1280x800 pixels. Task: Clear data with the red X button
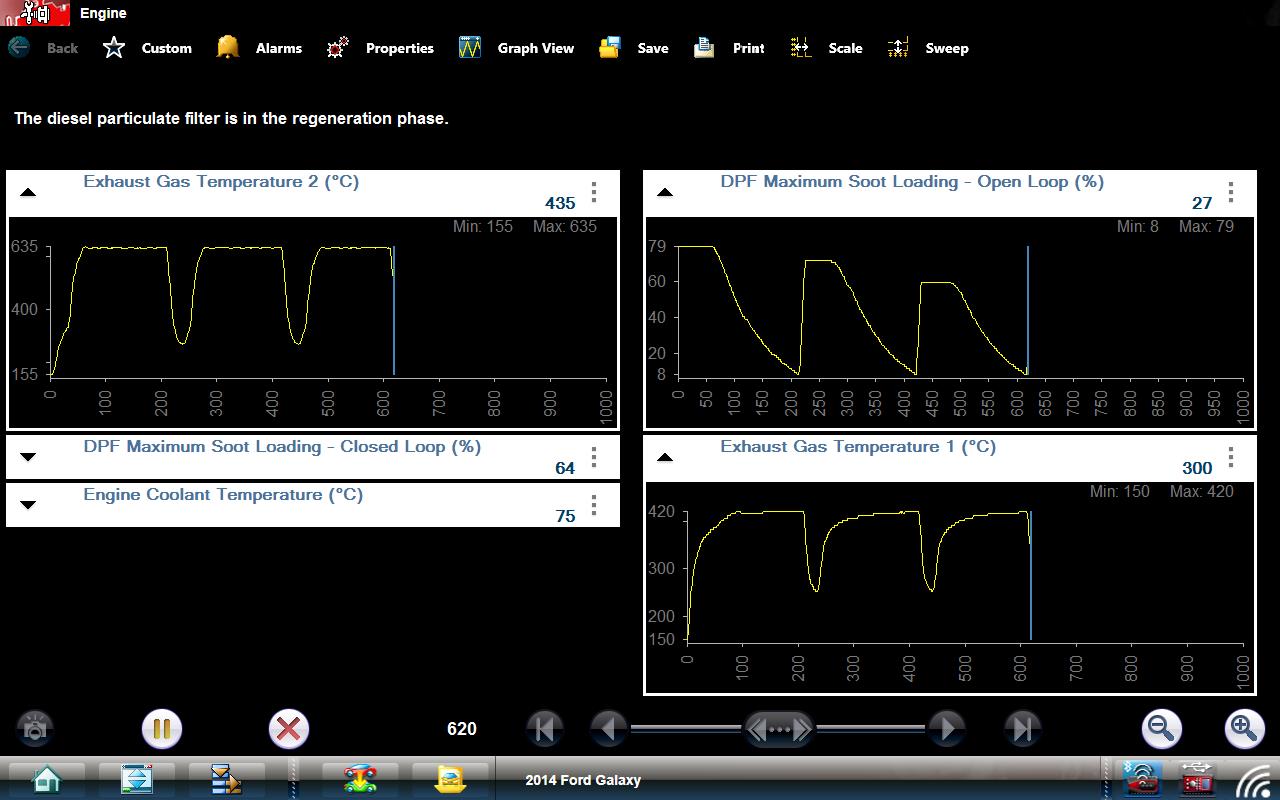[288, 729]
